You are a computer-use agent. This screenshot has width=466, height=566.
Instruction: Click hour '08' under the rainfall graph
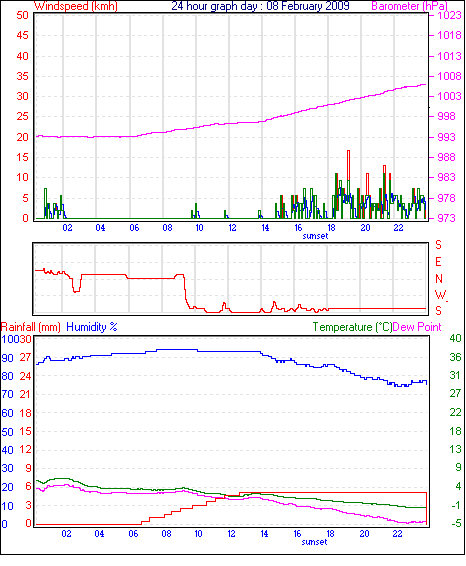pos(166,534)
